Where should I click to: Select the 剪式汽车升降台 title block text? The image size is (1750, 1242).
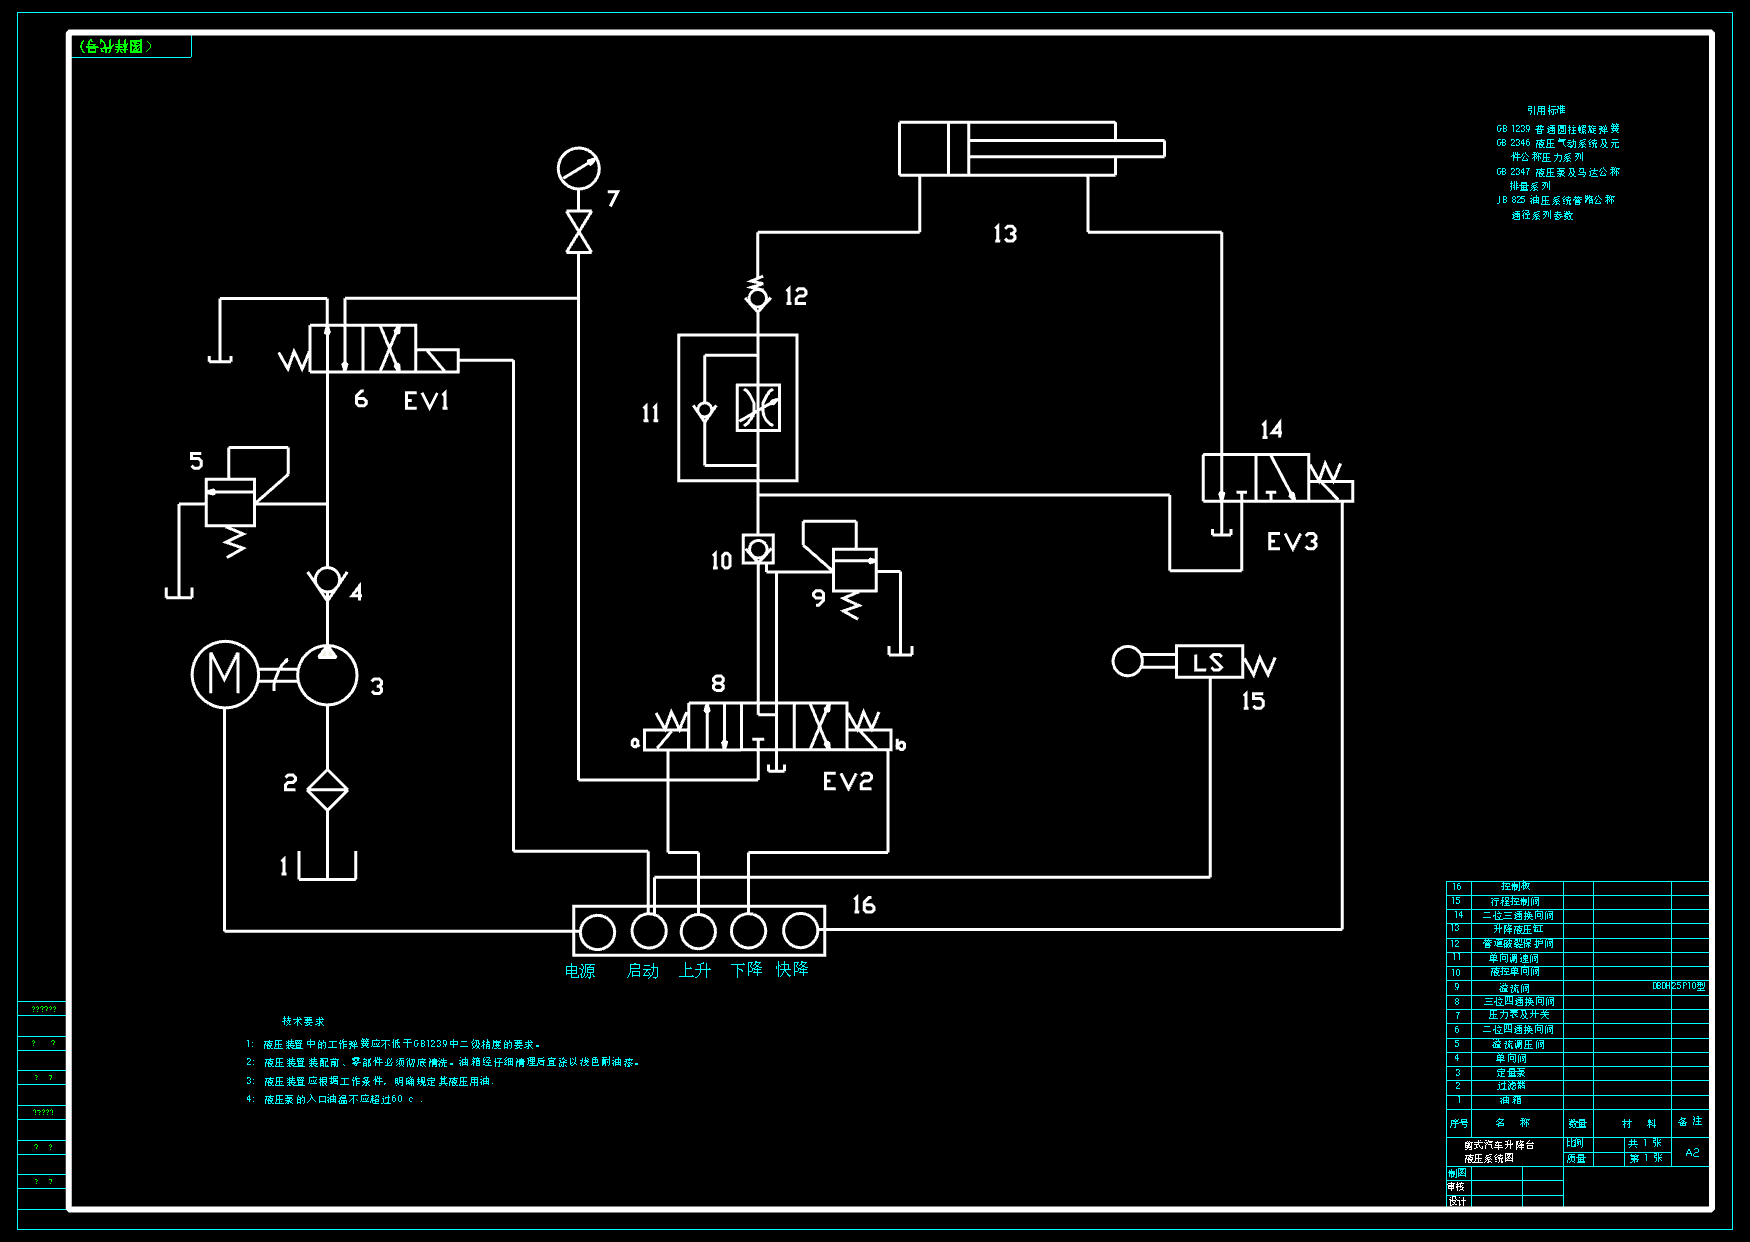click(1499, 1145)
